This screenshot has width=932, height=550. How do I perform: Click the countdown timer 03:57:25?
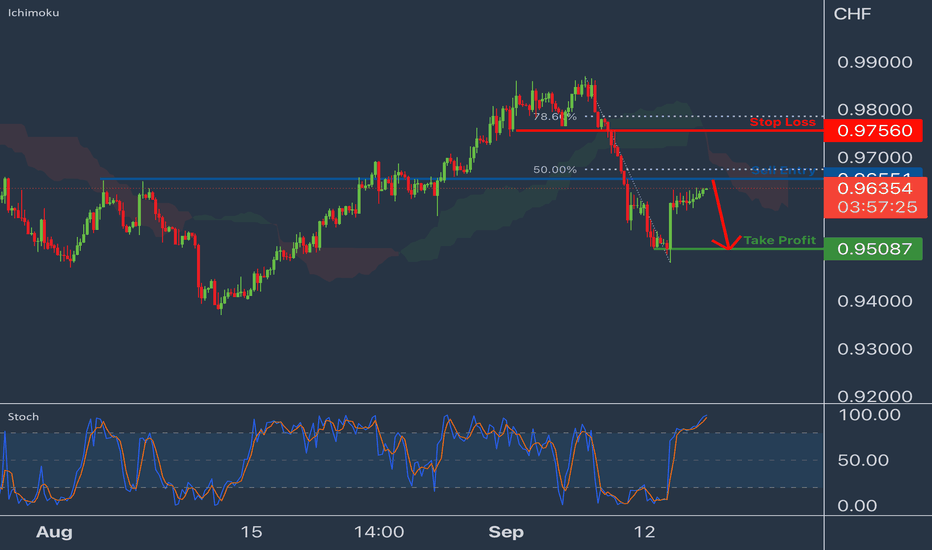(877, 208)
